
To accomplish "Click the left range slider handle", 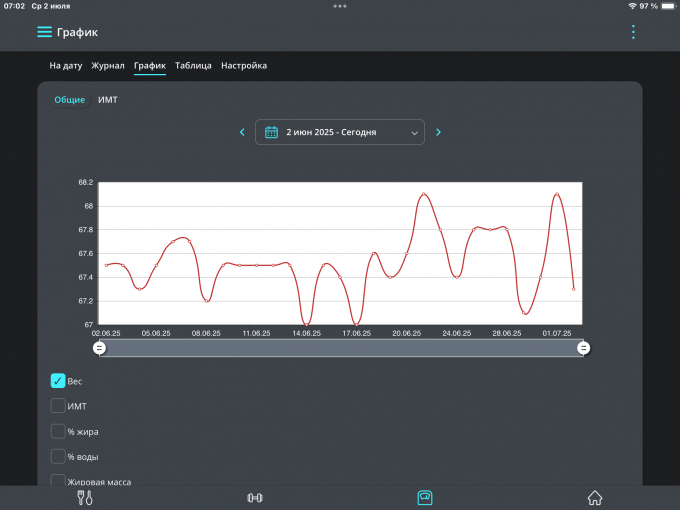I will pyautogui.click(x=99, y=348).
